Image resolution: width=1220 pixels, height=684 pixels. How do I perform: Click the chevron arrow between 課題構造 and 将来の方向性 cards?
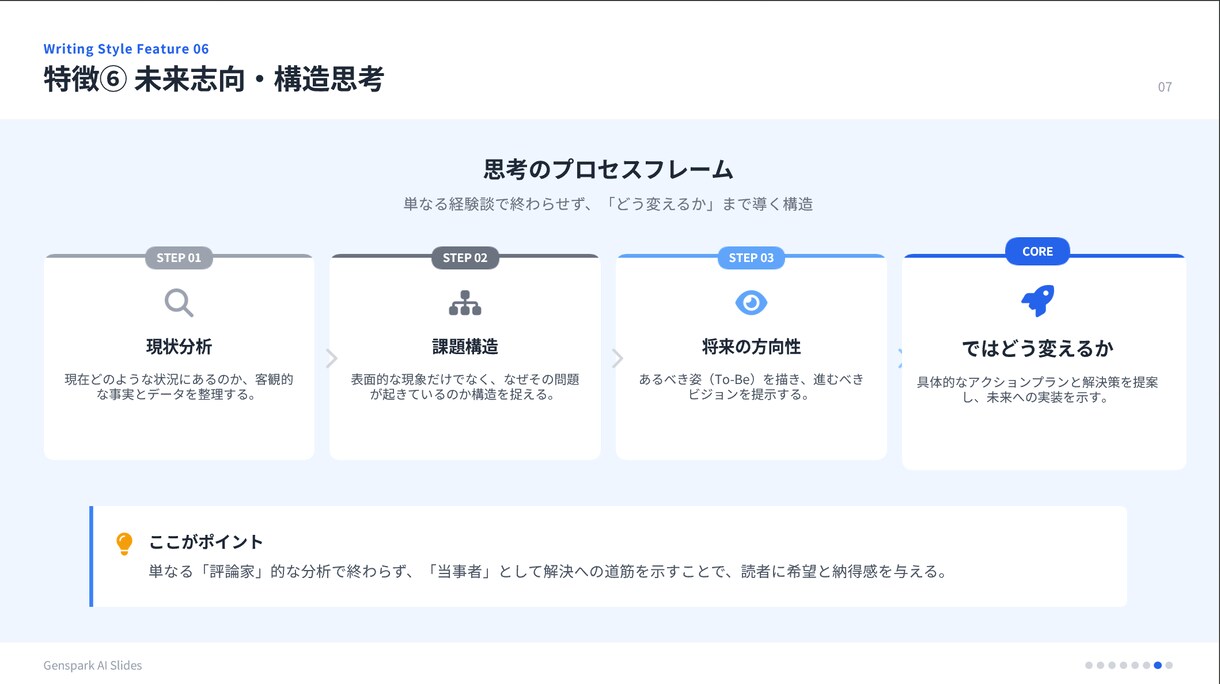tap(618, 358)
